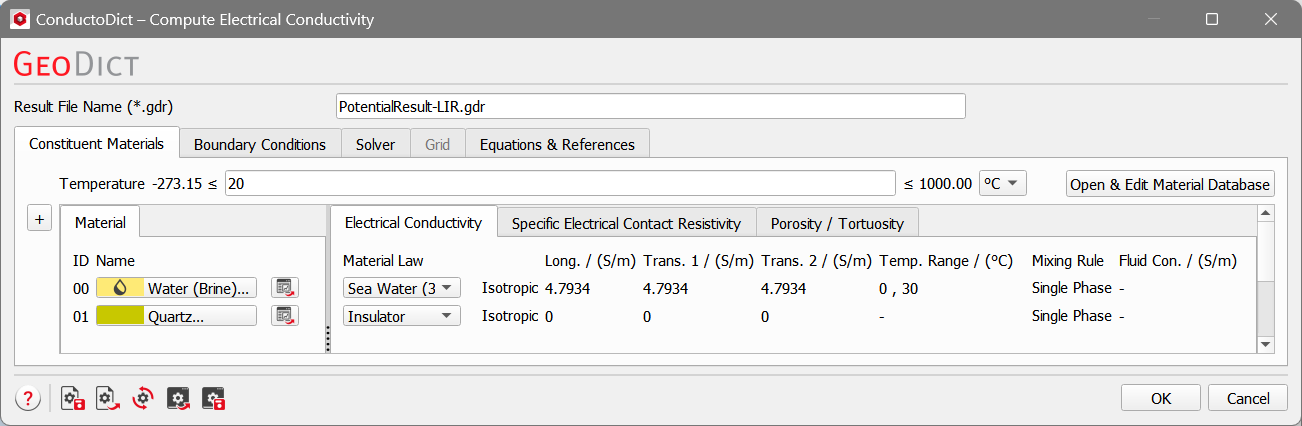Click scrollbar up arrow in materials panel
Screen dimensions: 1302x426
(x=1265, y=213)
